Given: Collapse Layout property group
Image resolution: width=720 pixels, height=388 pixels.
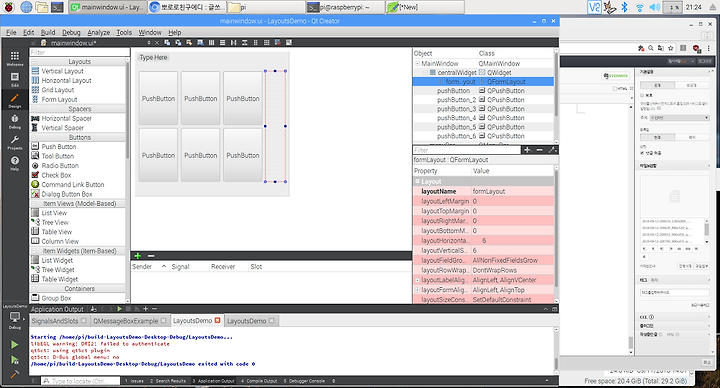Looking at the screenshot, I should pos(417,181).
